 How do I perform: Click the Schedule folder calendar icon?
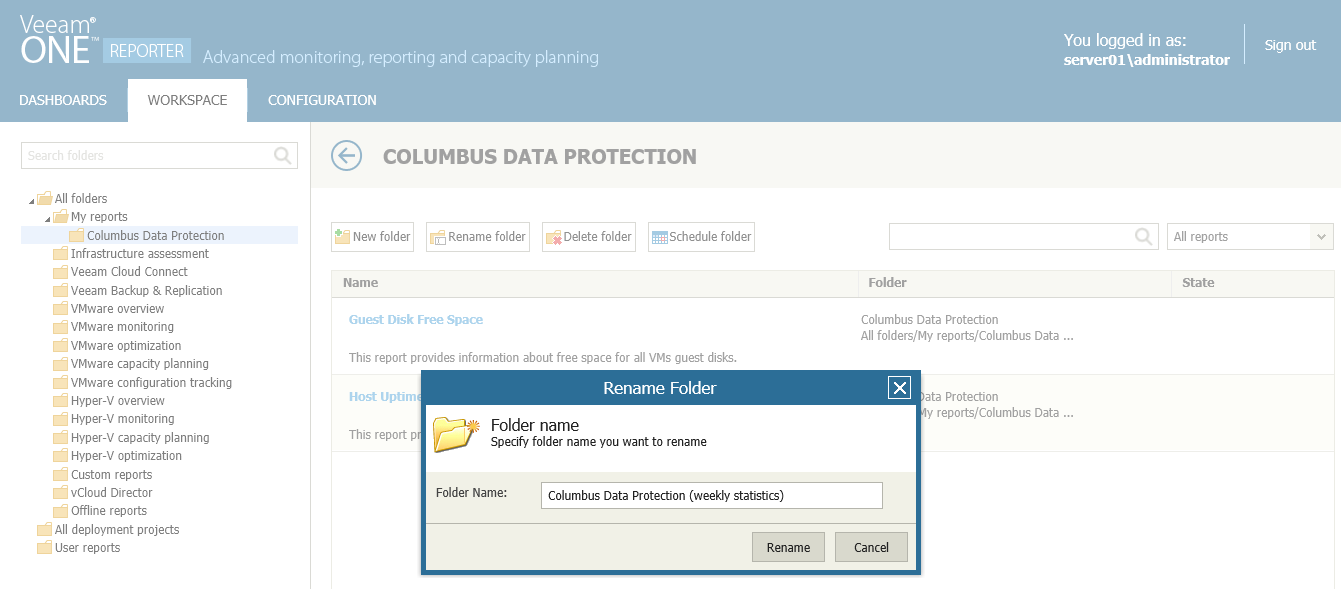(659, 237)
